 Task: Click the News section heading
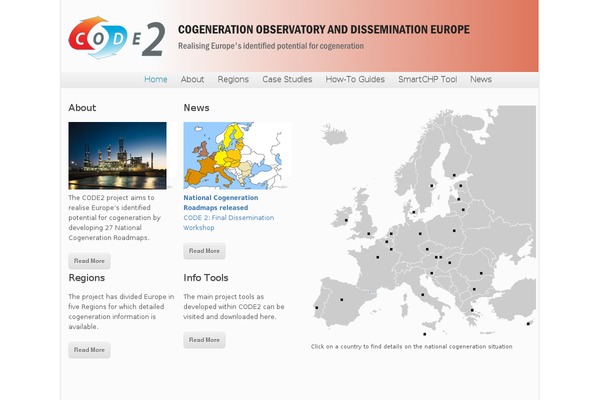[196, 108]
